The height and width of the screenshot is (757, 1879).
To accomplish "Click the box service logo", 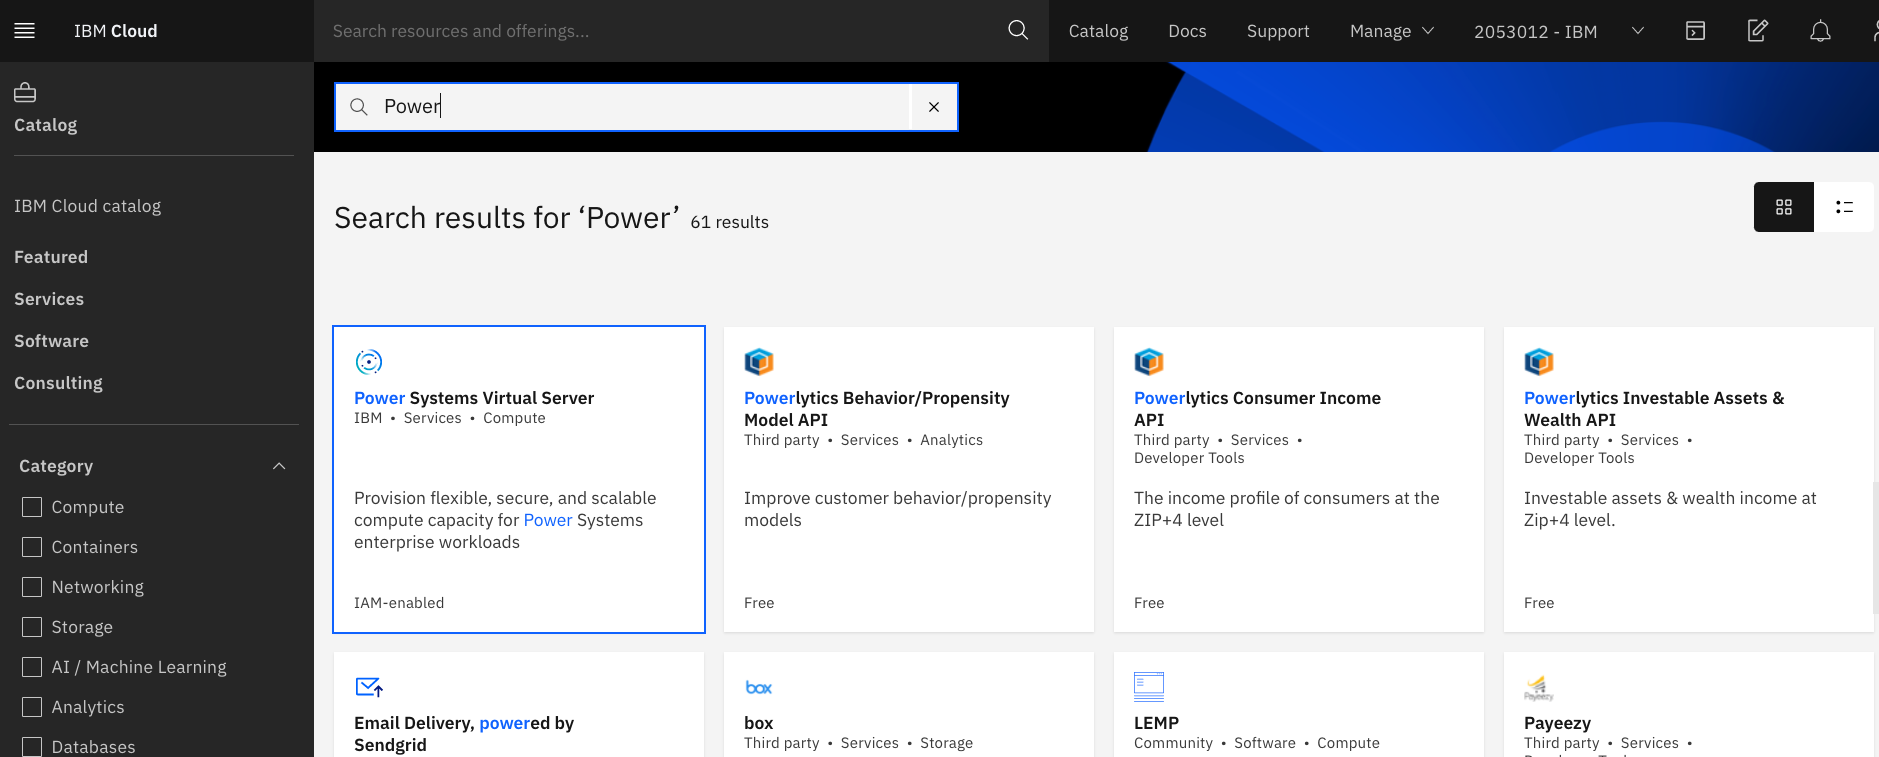I will [759, 687].
